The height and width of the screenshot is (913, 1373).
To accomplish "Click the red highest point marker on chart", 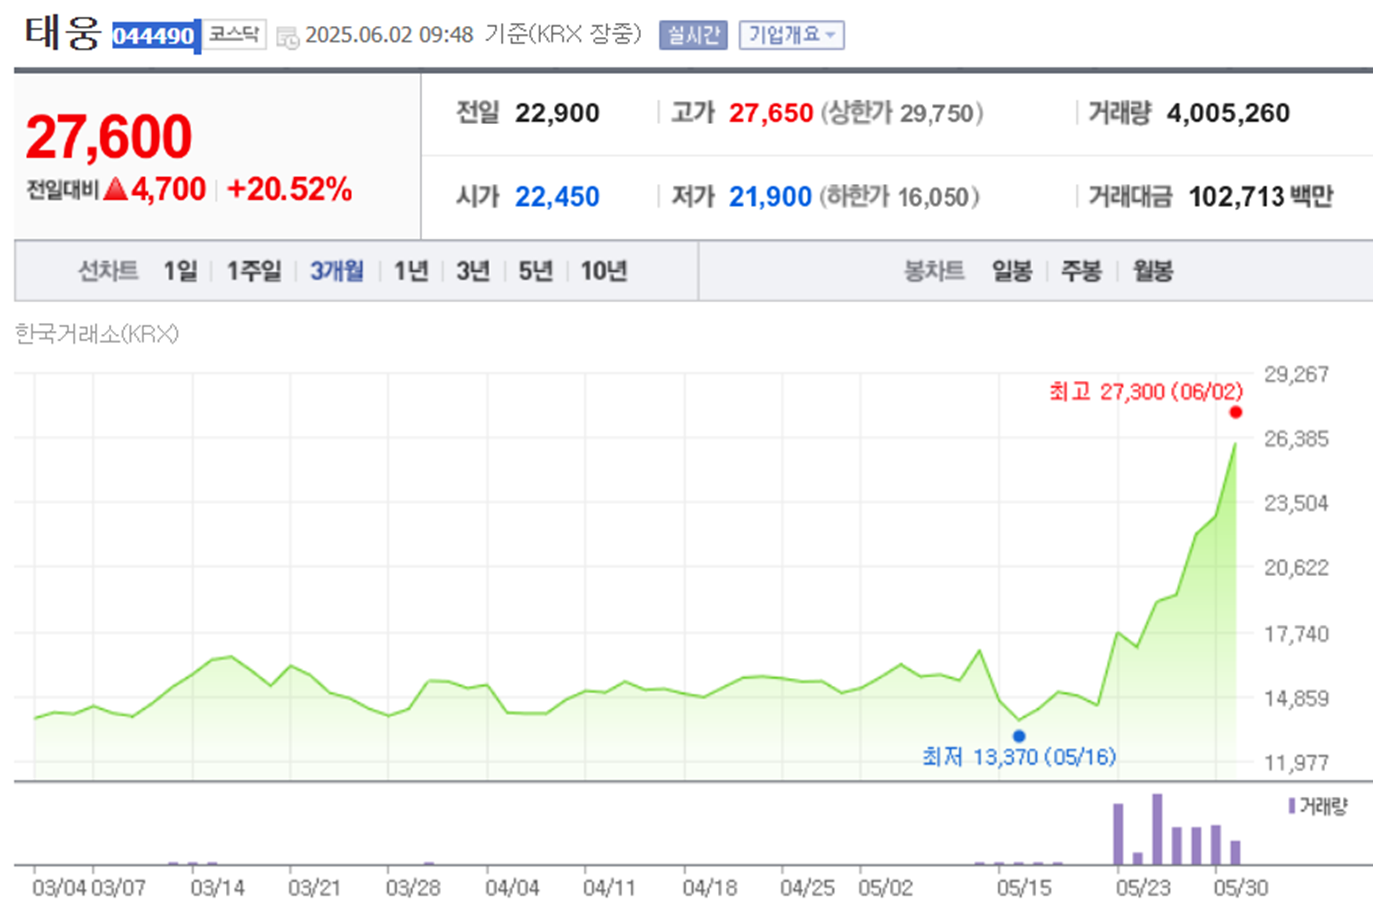I will point(1236,412).
